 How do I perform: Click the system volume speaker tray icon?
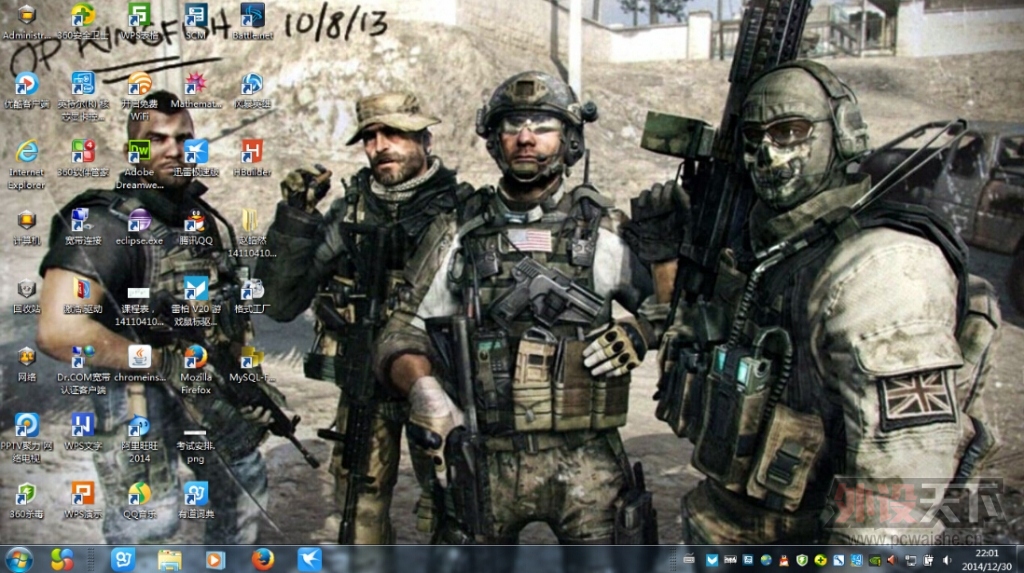(x=946, y=561)
